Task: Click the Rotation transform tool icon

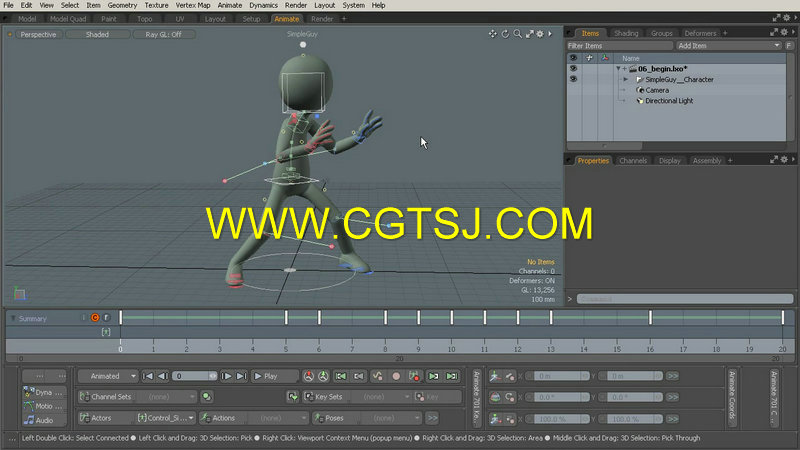Action: (495, 397)
